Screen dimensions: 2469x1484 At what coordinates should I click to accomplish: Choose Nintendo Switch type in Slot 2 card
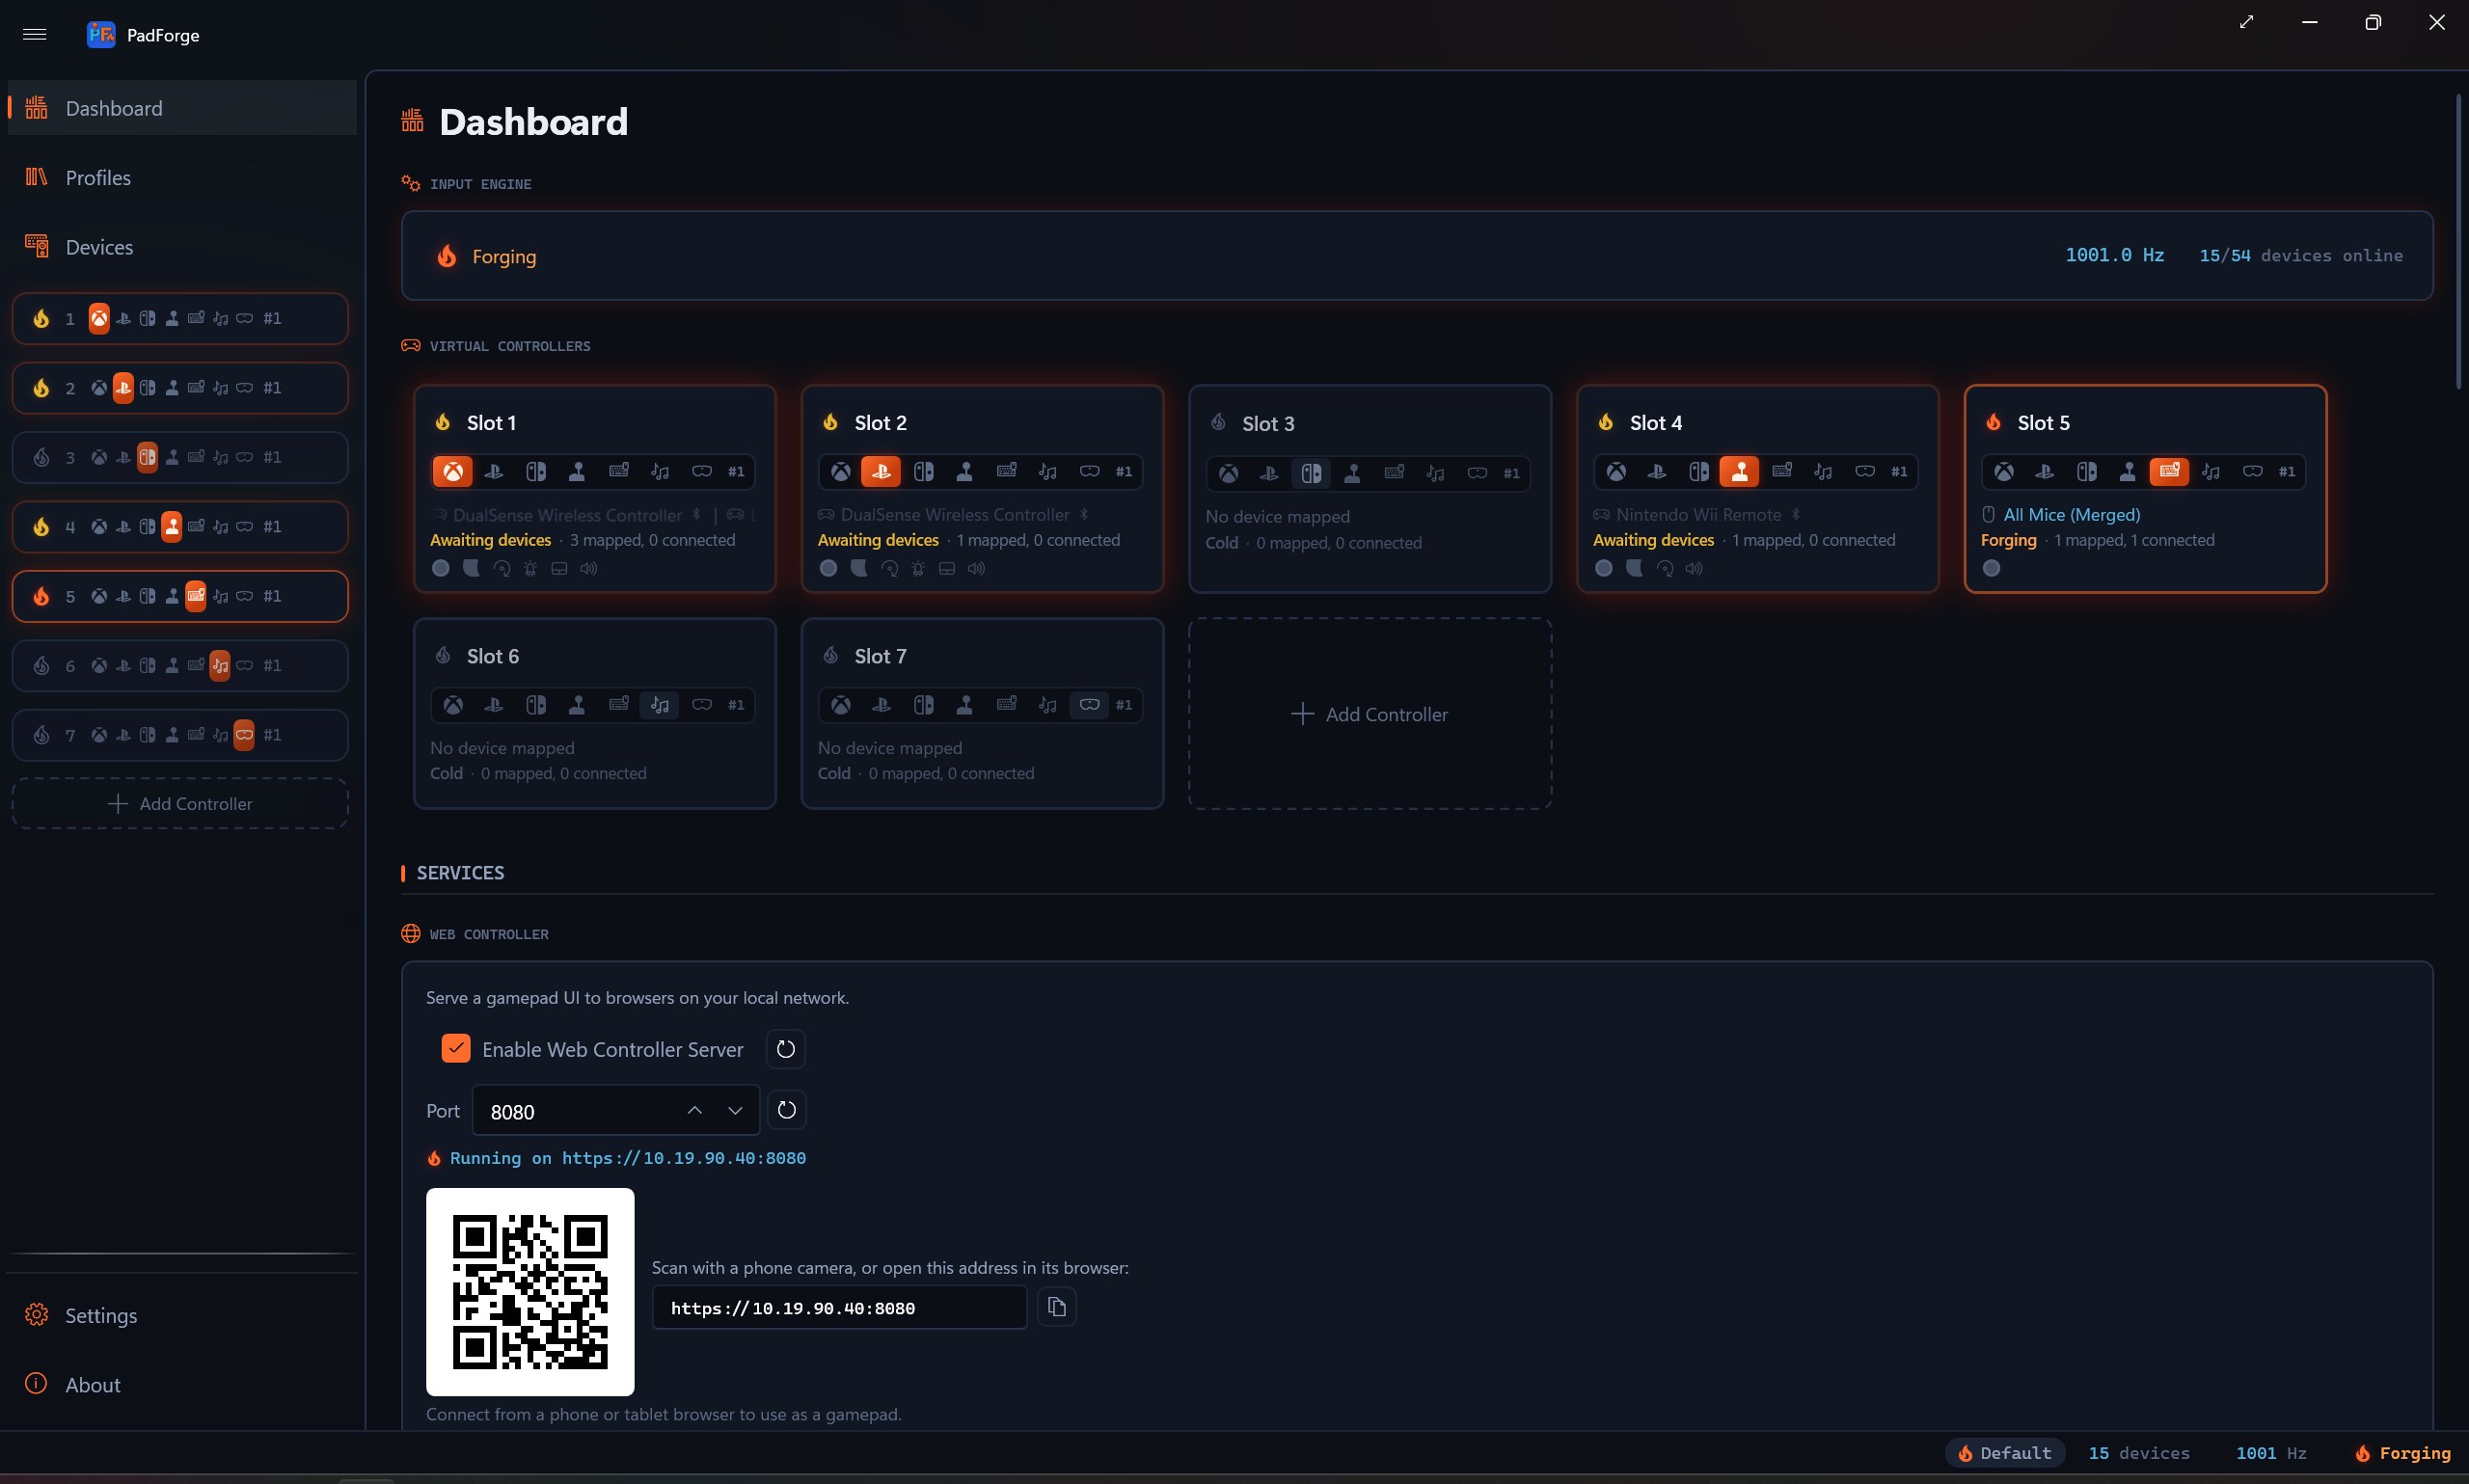[923, 471]
